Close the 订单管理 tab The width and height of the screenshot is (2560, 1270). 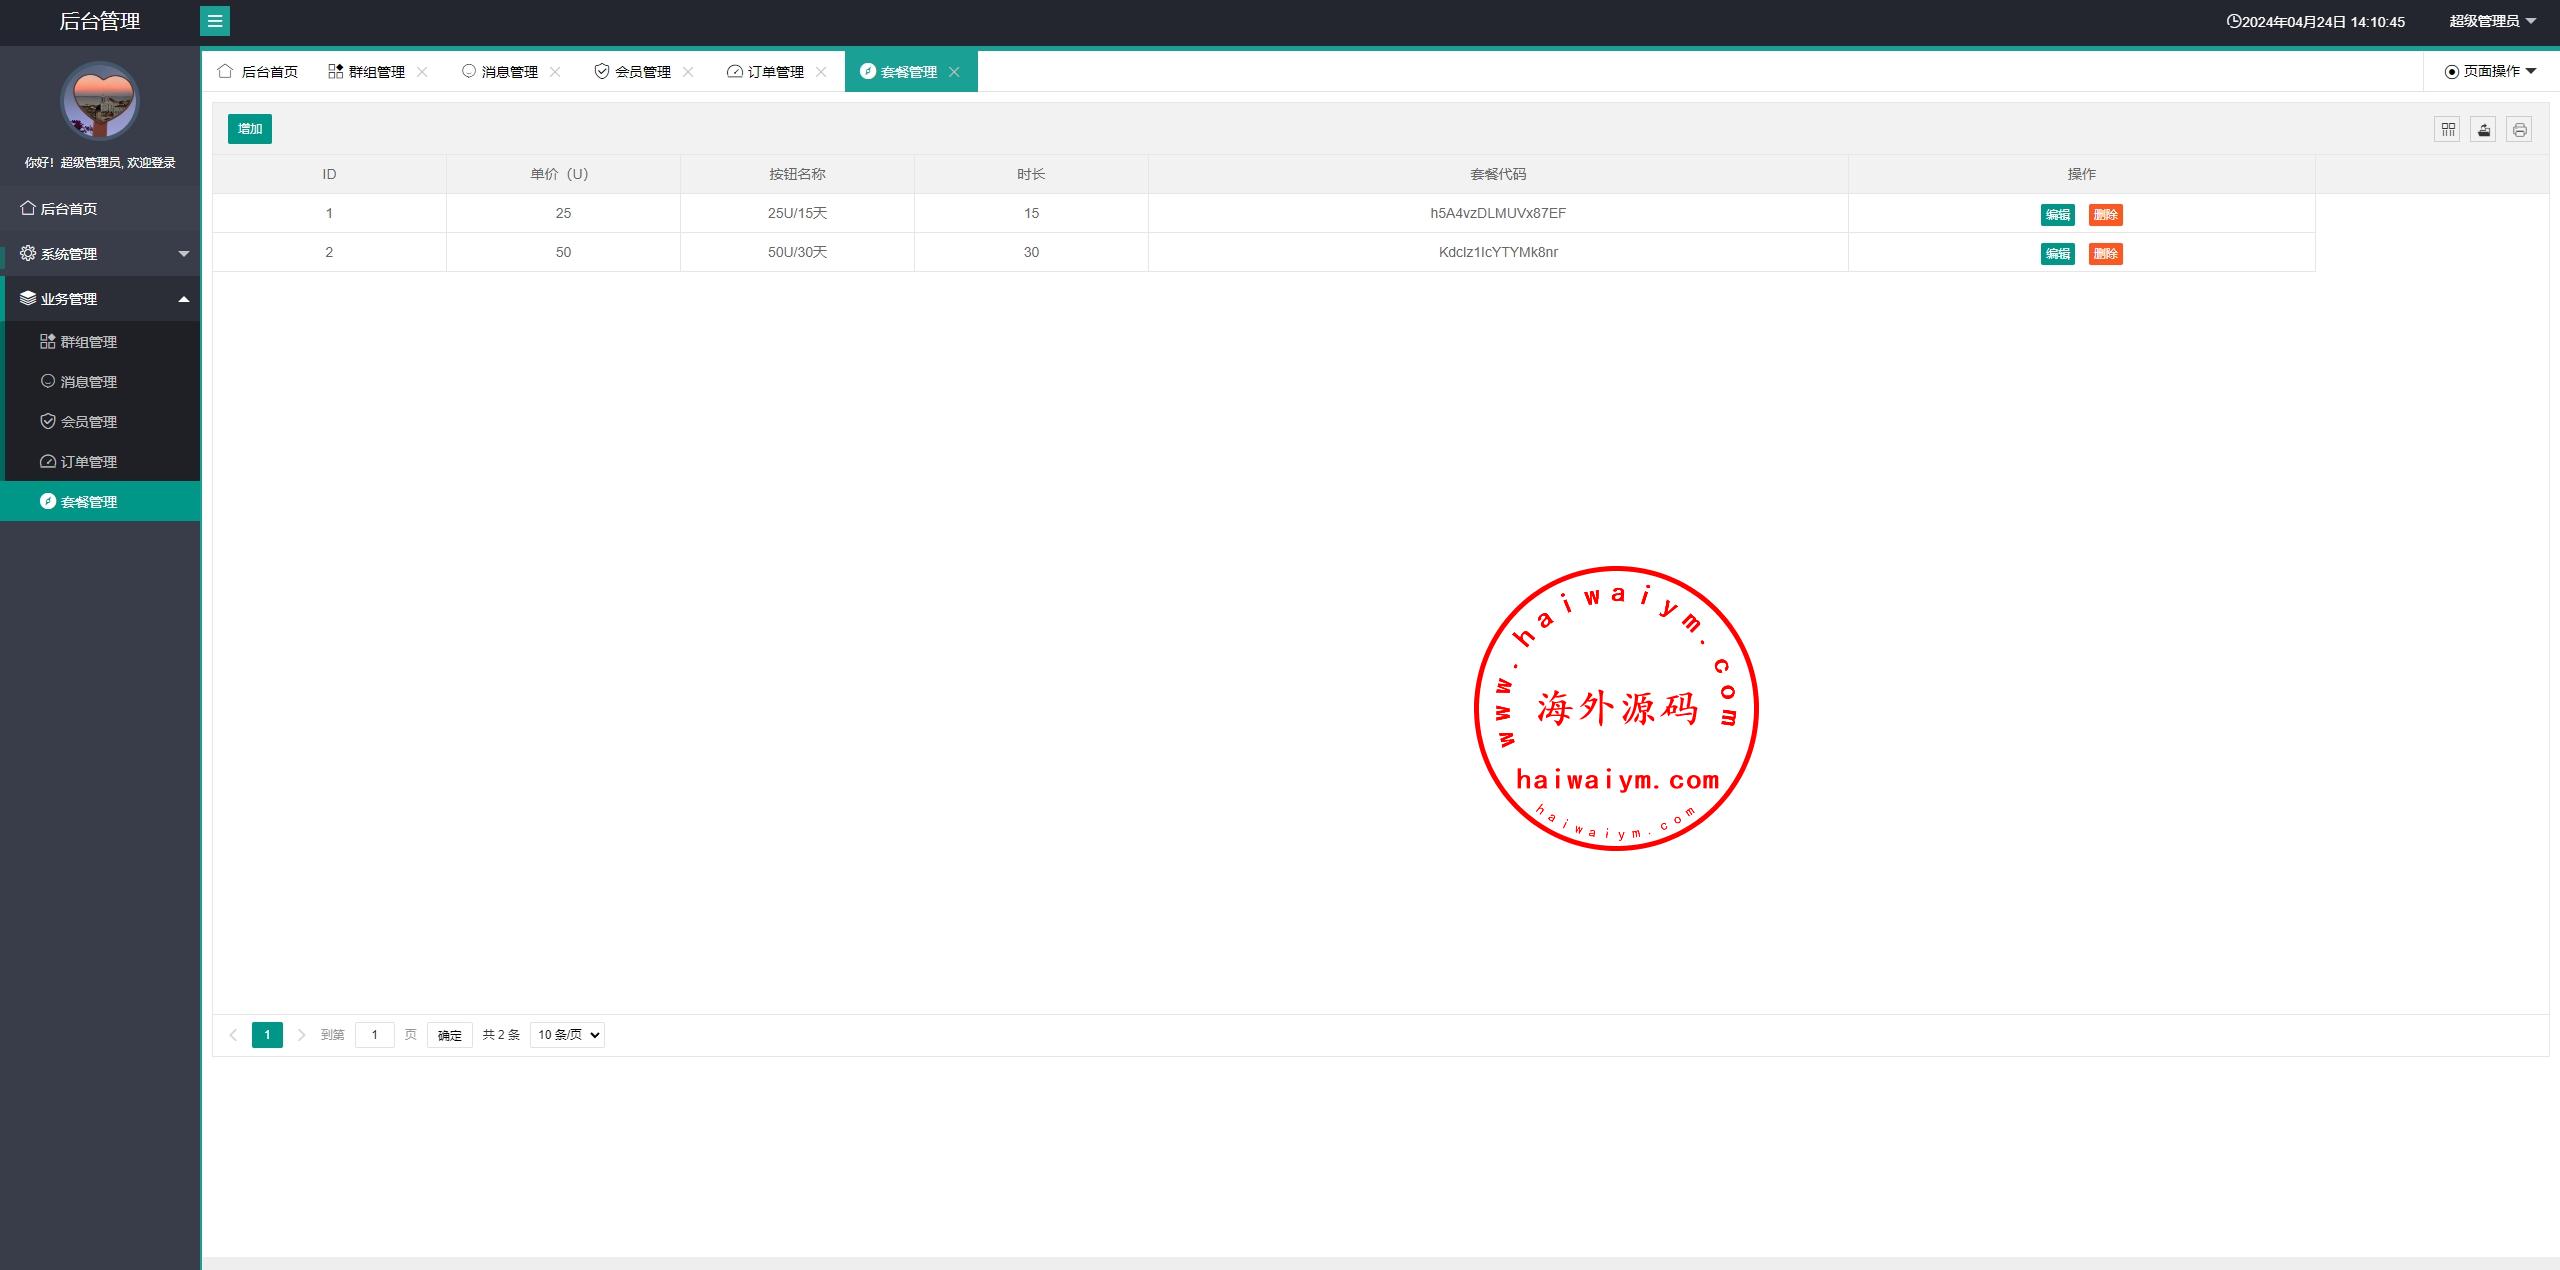(821, 72)
